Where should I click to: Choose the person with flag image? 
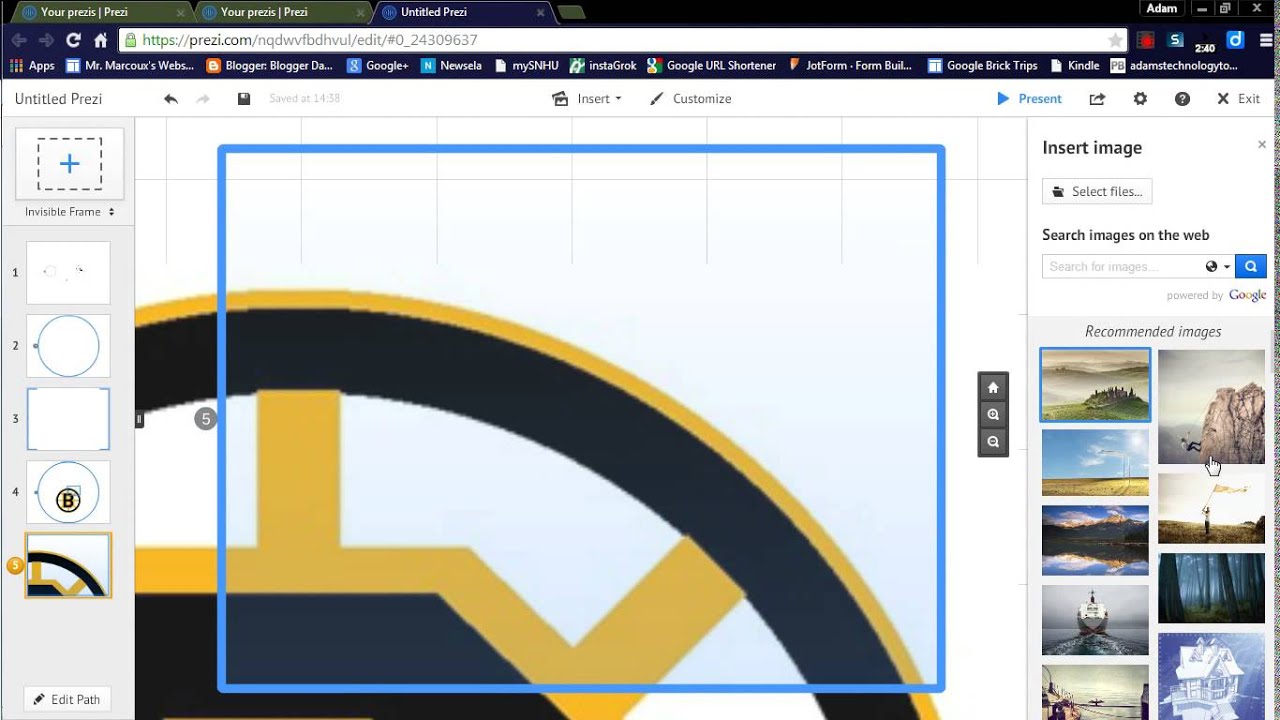point(1211,508)
